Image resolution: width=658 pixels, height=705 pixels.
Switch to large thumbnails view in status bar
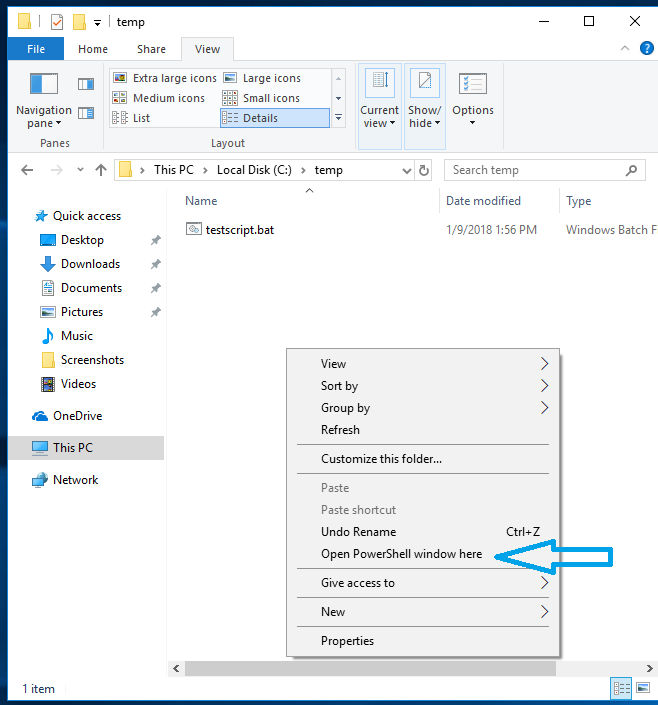pos(641,688)
